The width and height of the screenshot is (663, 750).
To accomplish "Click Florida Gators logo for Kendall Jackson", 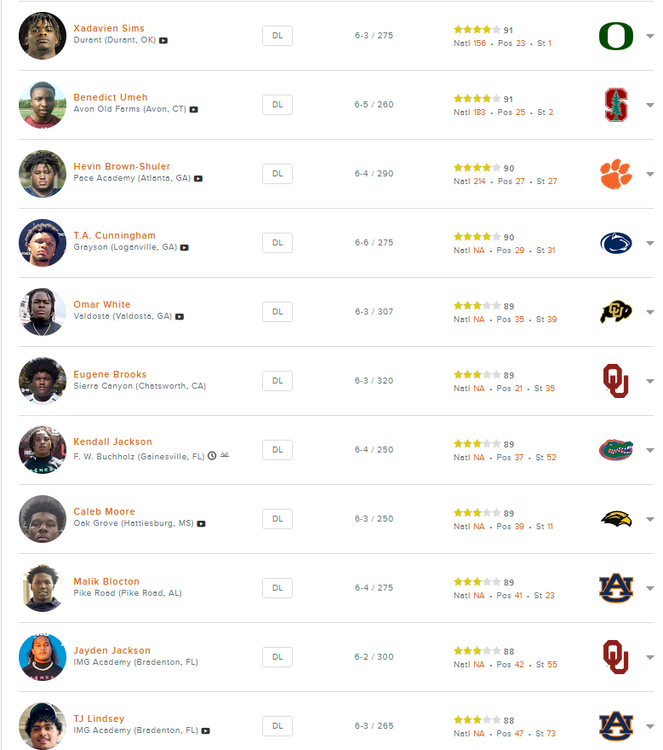I will tap(616, 449).
